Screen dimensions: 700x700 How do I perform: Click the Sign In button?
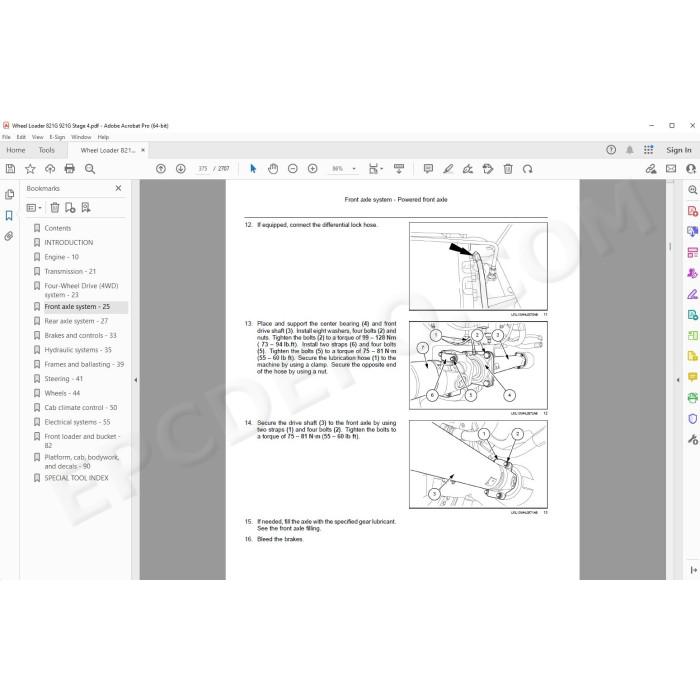(679, 150)
